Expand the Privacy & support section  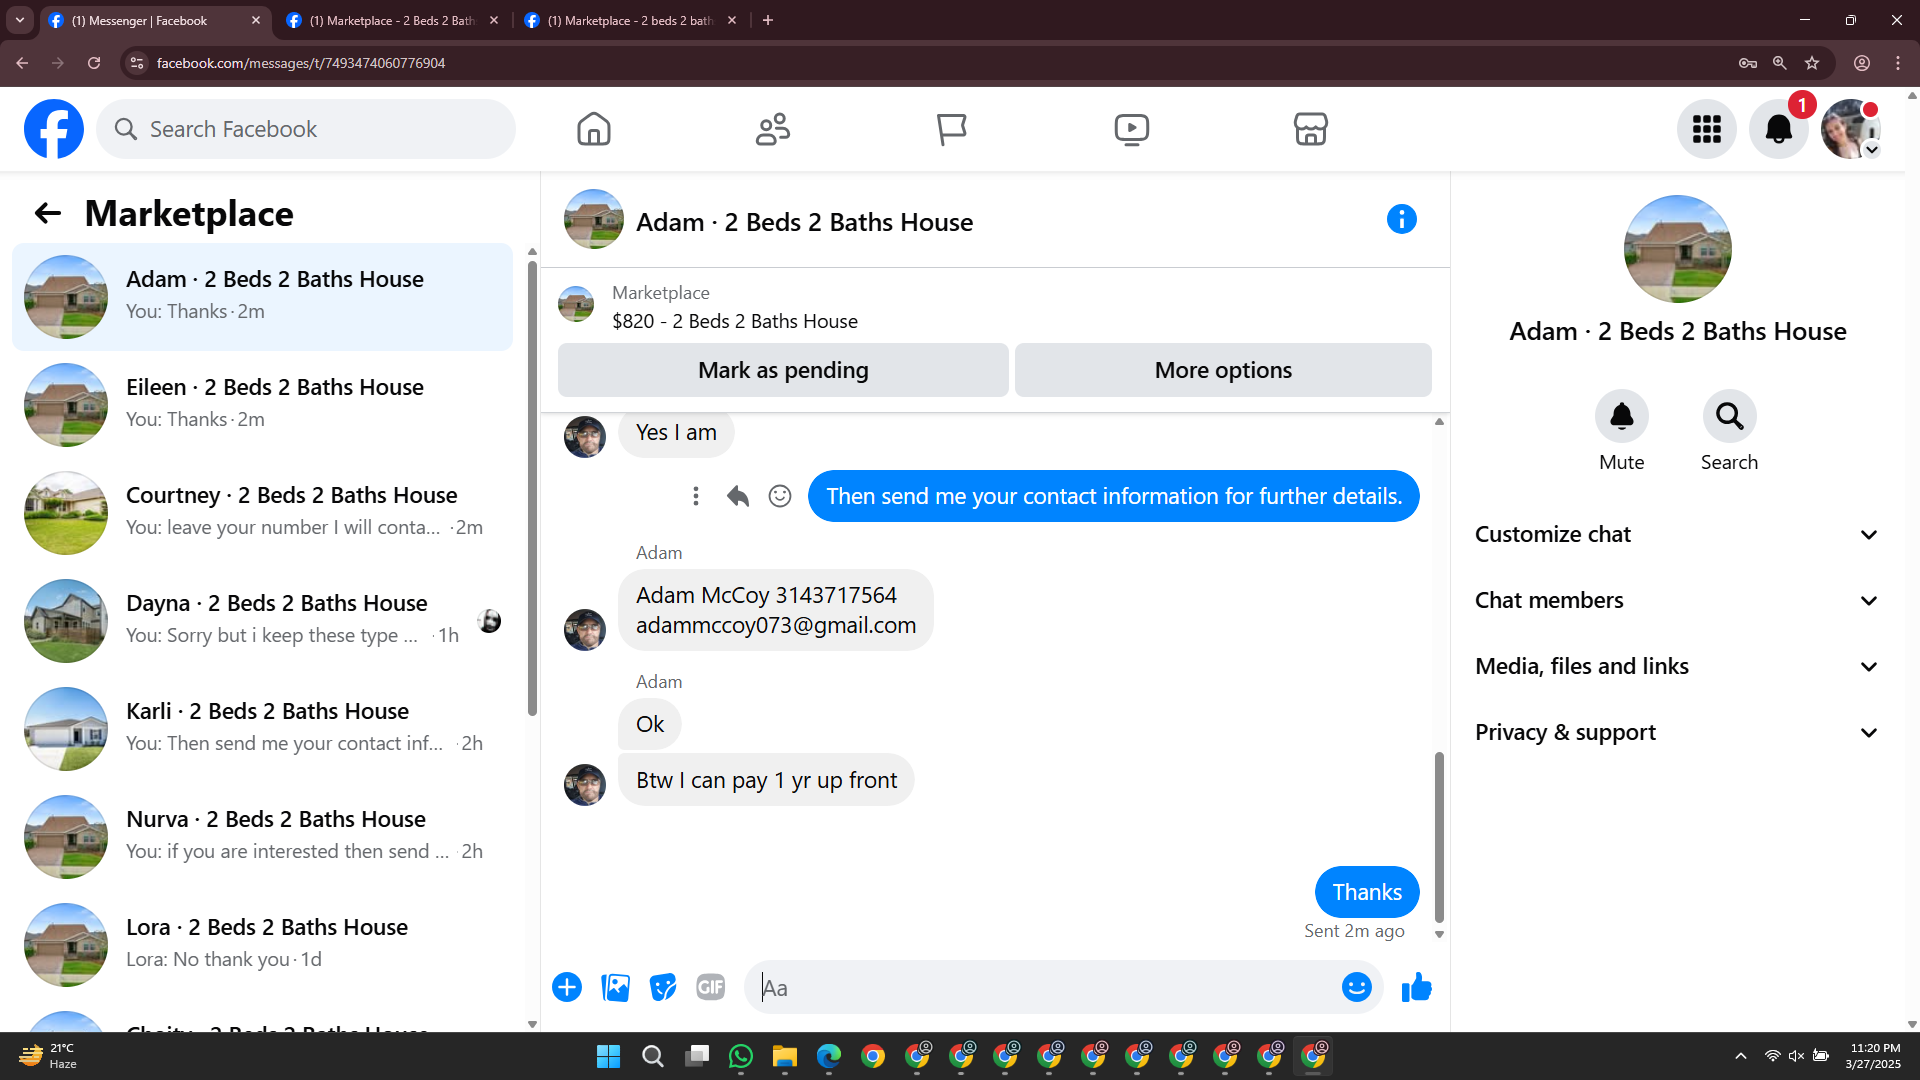[x=1677, y=732]
